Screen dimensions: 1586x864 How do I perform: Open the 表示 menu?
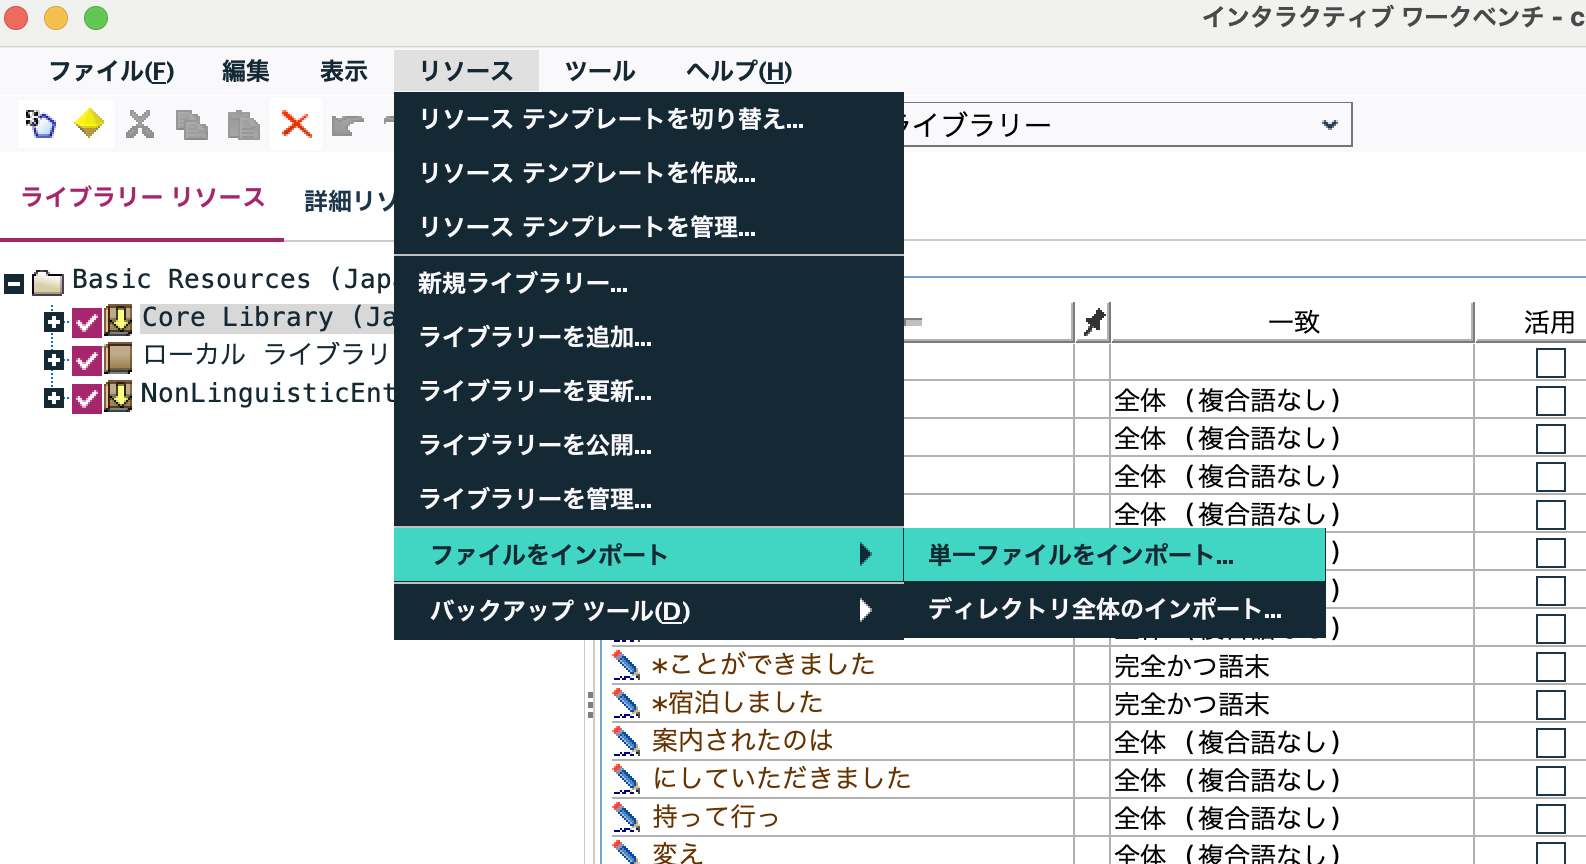click(344, 71)
